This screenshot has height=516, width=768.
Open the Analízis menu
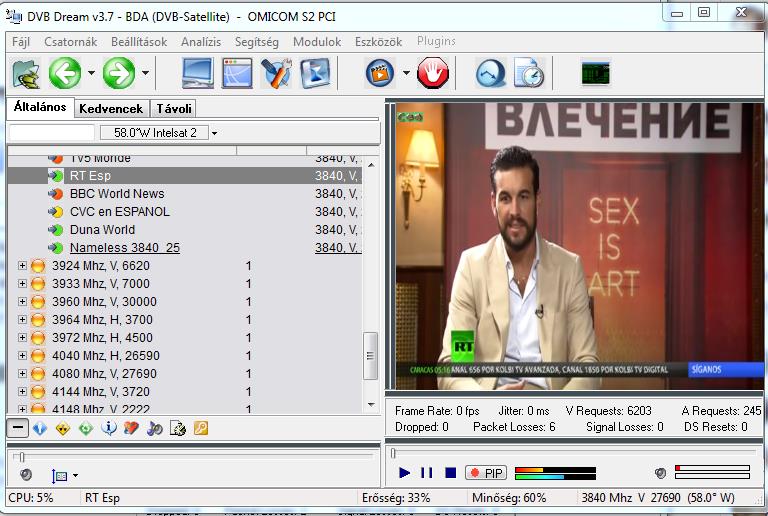pos(201,42)
